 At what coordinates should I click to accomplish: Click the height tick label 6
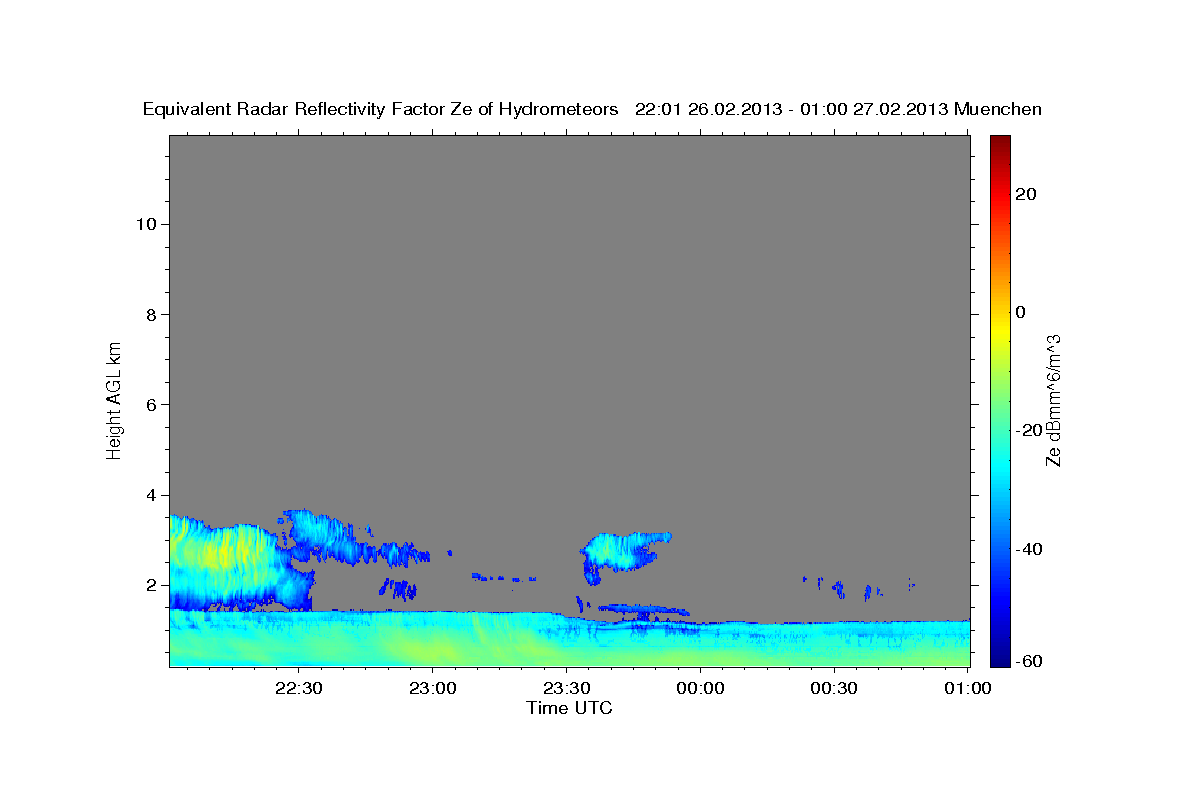coord(151,405)
